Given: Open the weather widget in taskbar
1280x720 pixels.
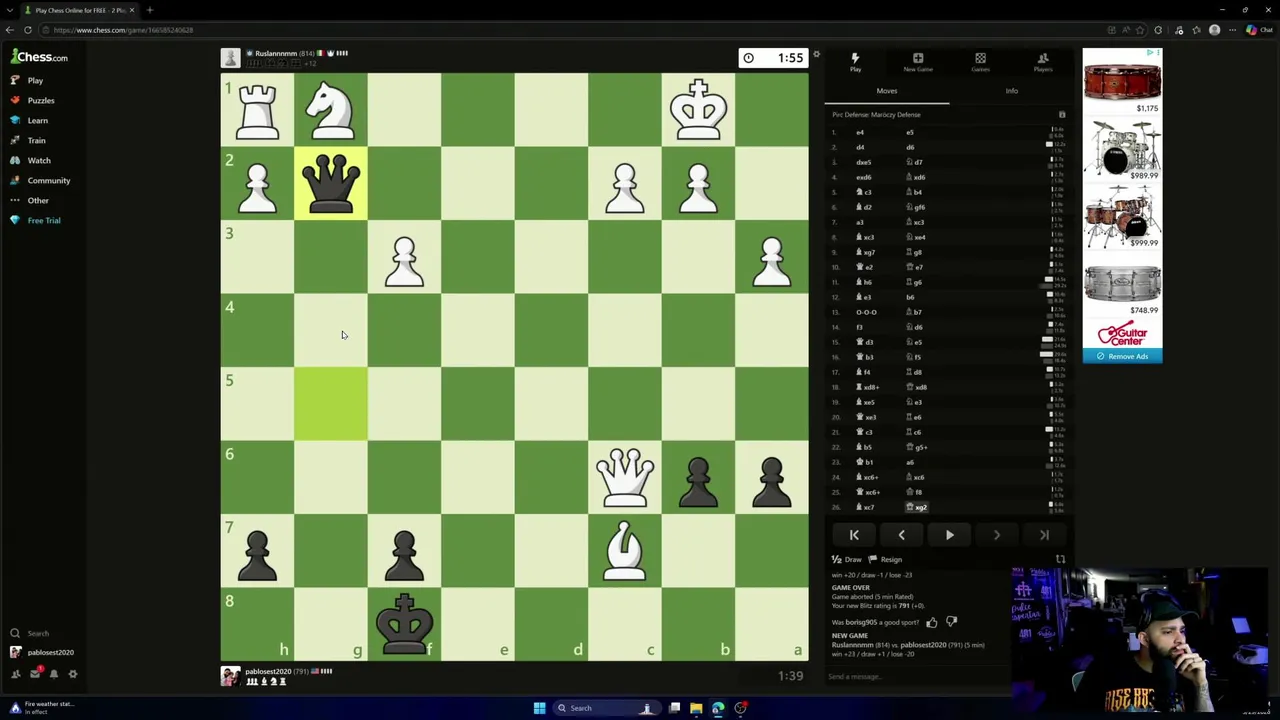Looking at the screenshot, I should point(40,708).
